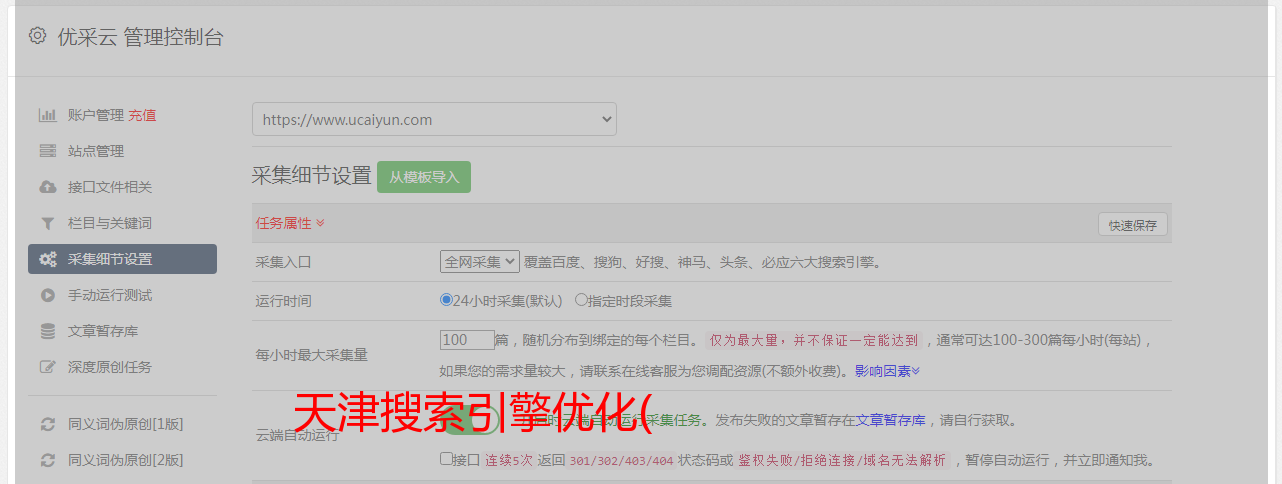Click the edit icon for 深度原创任务
This screenshot has width=1282, height=484.
47,367
